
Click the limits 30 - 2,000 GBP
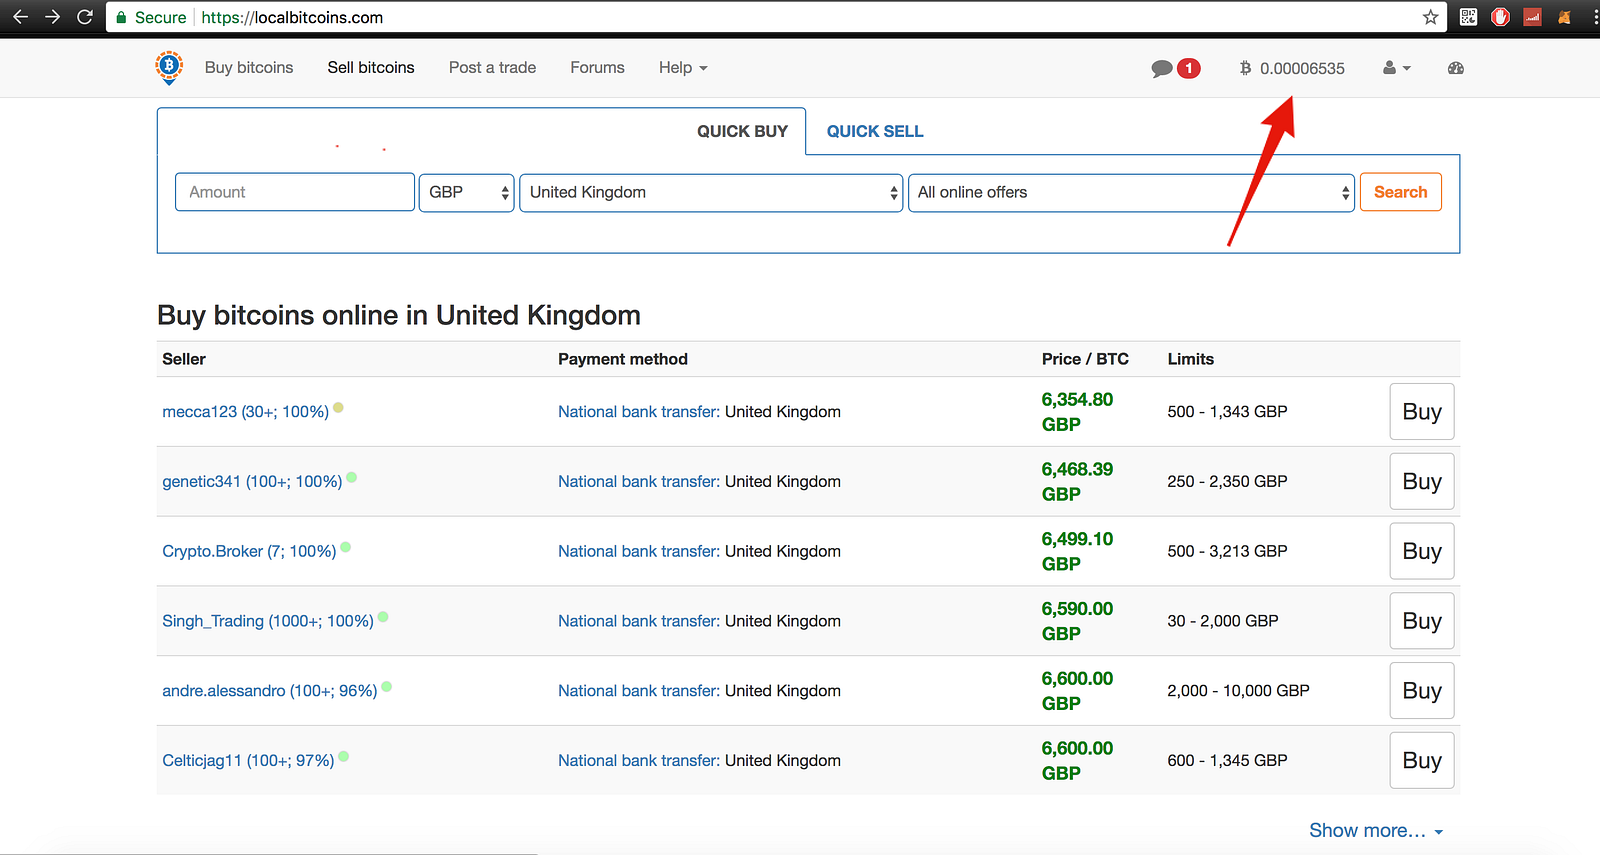pyautogui.click(x=1223, y=621)
